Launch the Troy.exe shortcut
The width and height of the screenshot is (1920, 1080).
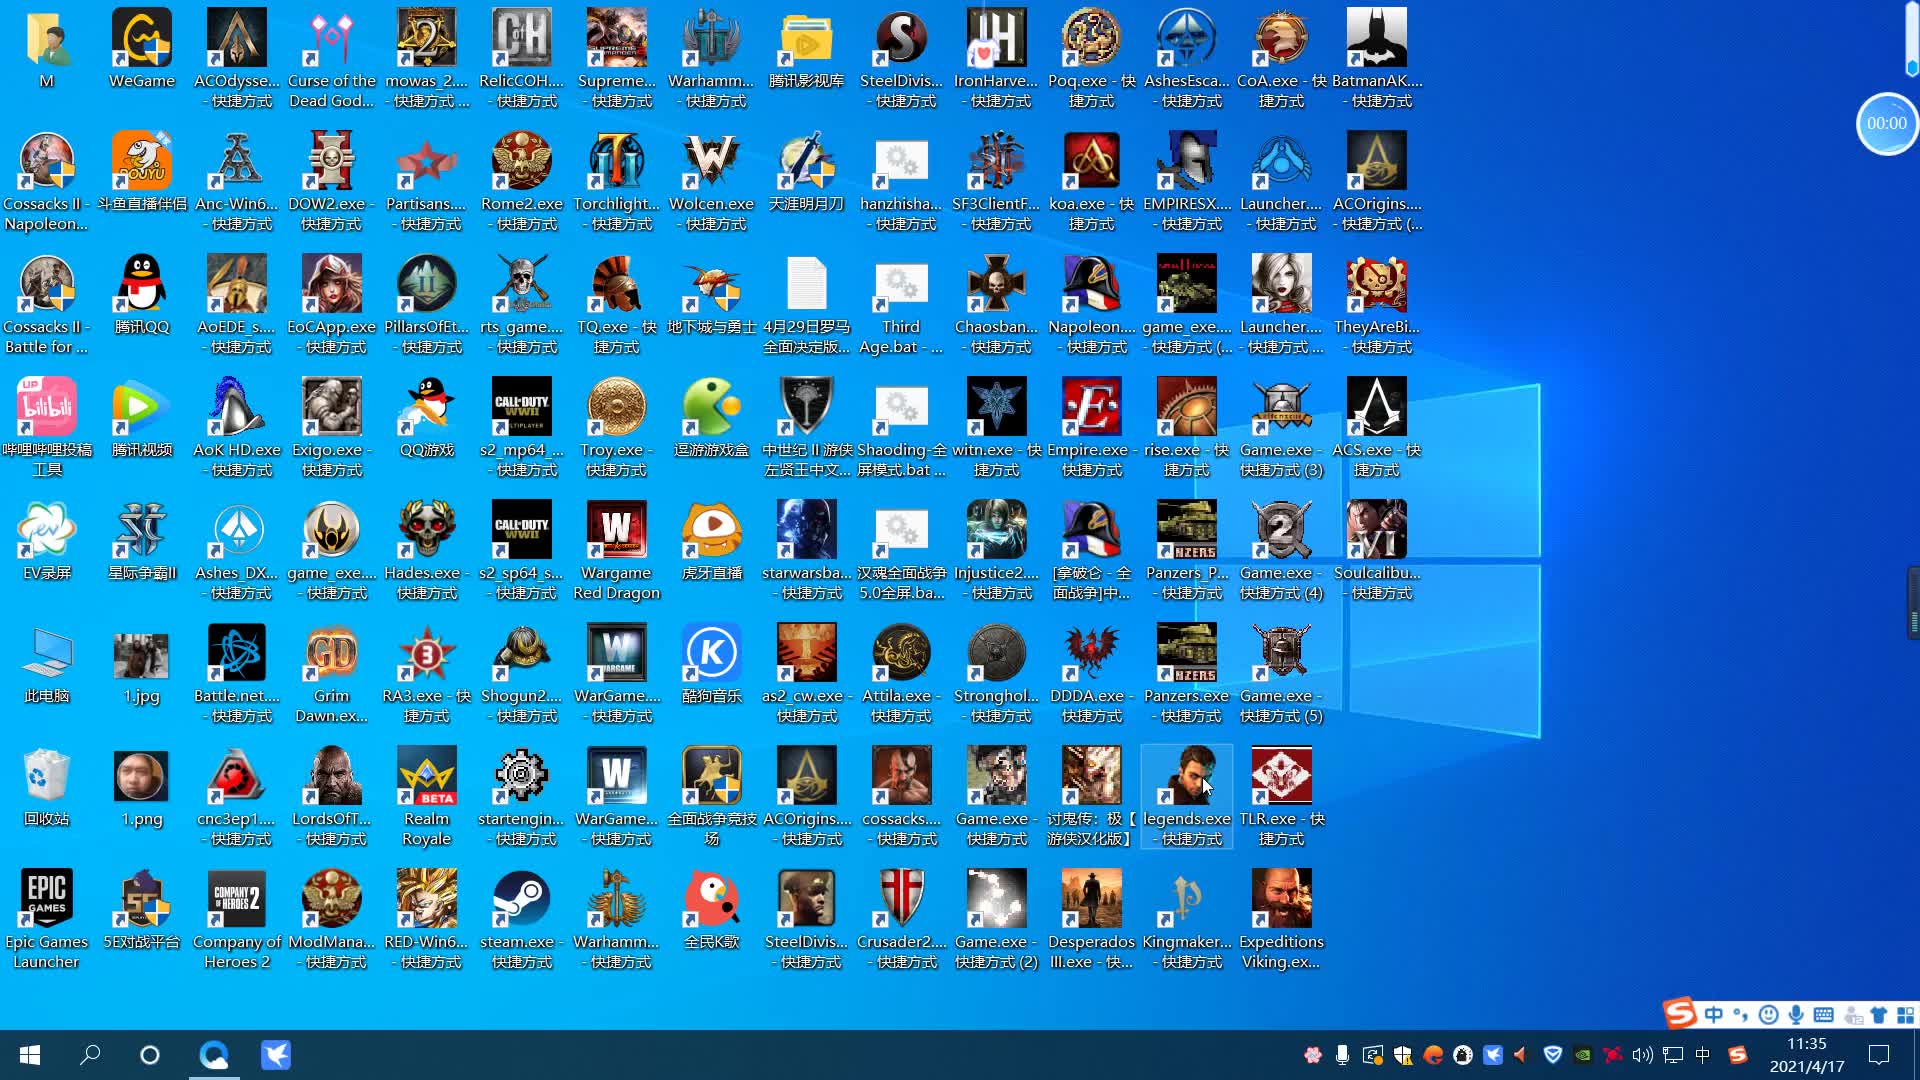coord(616,427)
